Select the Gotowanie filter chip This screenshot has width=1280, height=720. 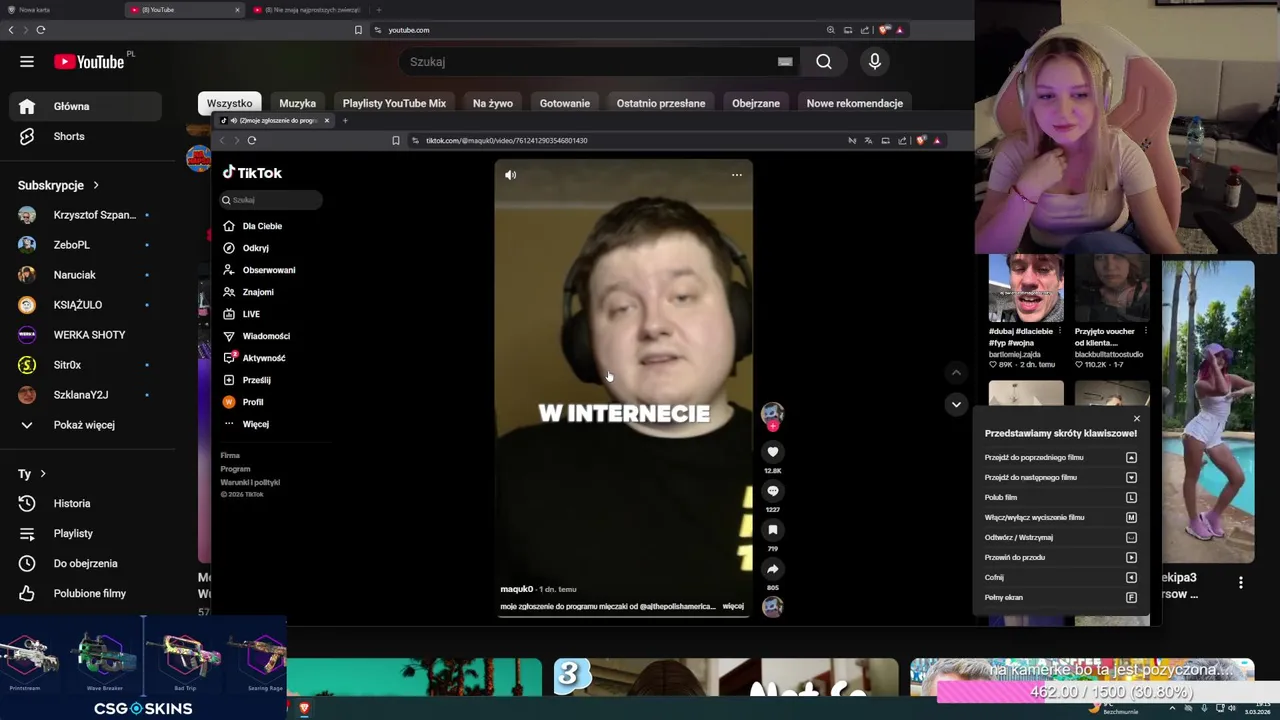click(565, 103)
